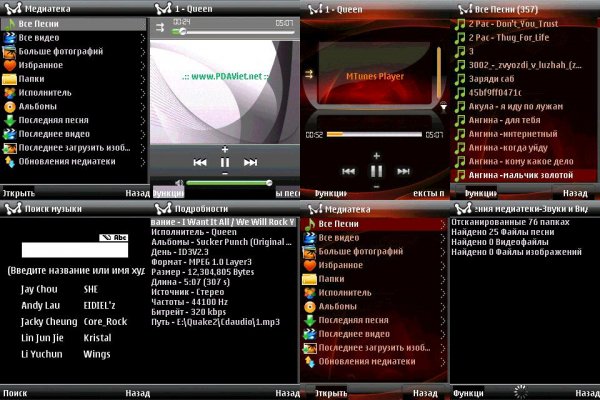Image resolution: width=600 pixels, height=400 pixels.
Task: Open Больше фотографий in gray Медиатека
Action: pyautogui.click(x=73, y=51)
